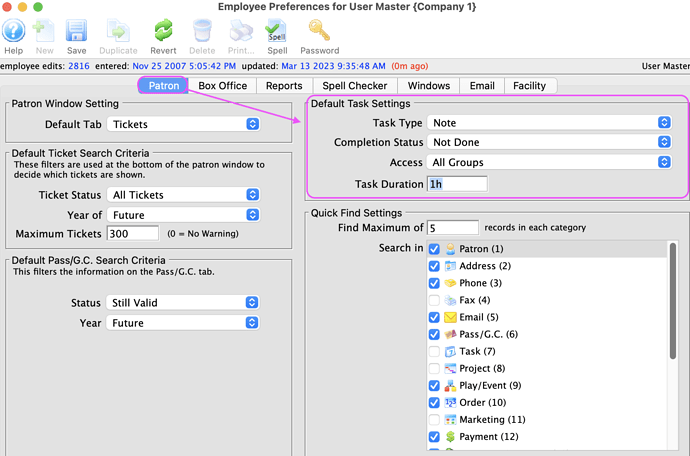Click the Email envelope icon in the list
Viewport: 690px width, 456px height.
point(450,317)
